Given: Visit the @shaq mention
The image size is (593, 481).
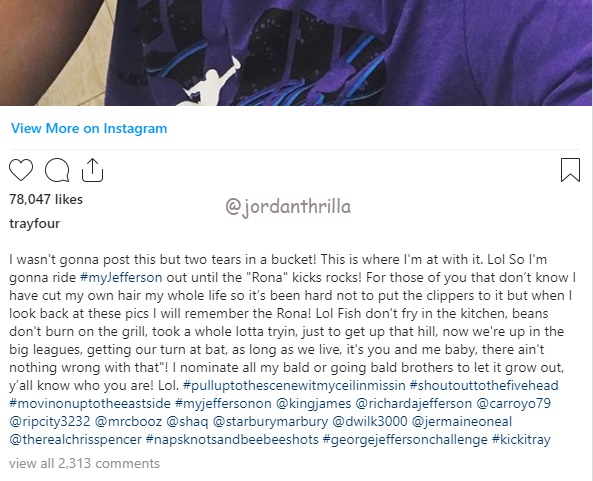Looking at the screenshot, I should point(187,421).
